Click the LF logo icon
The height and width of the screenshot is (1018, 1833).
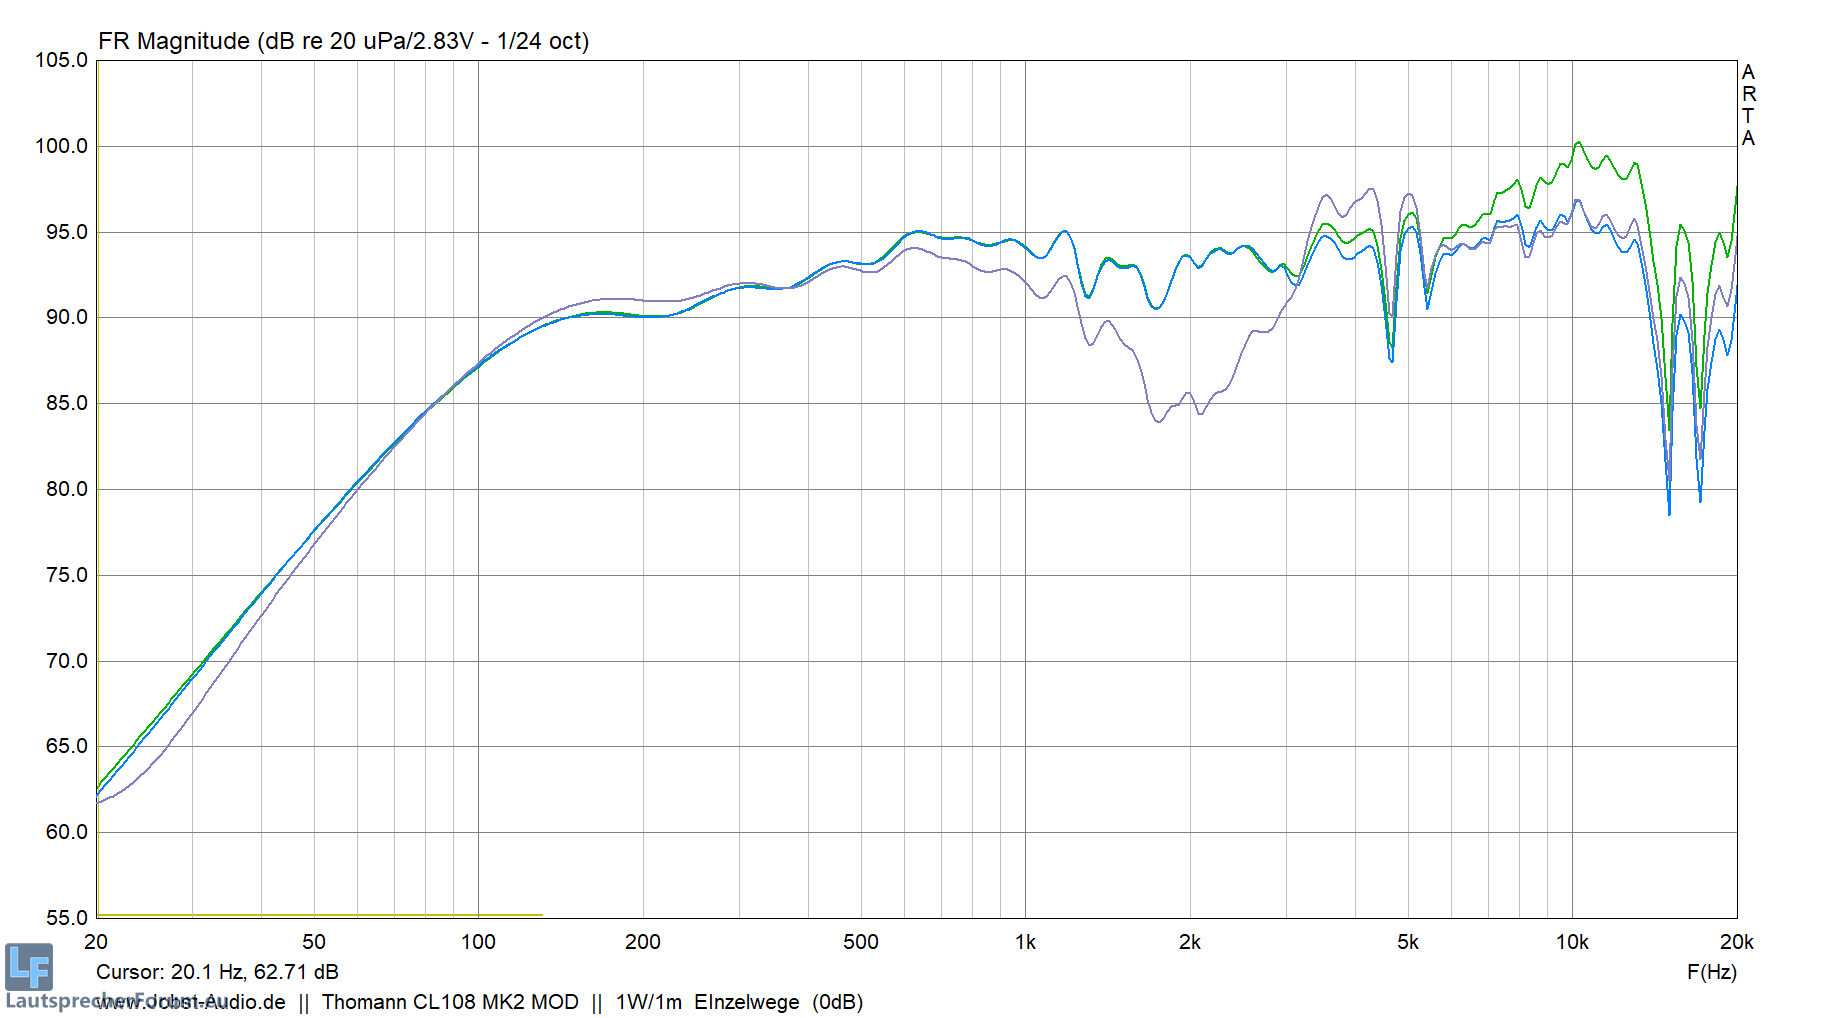[x=28, y=967]
